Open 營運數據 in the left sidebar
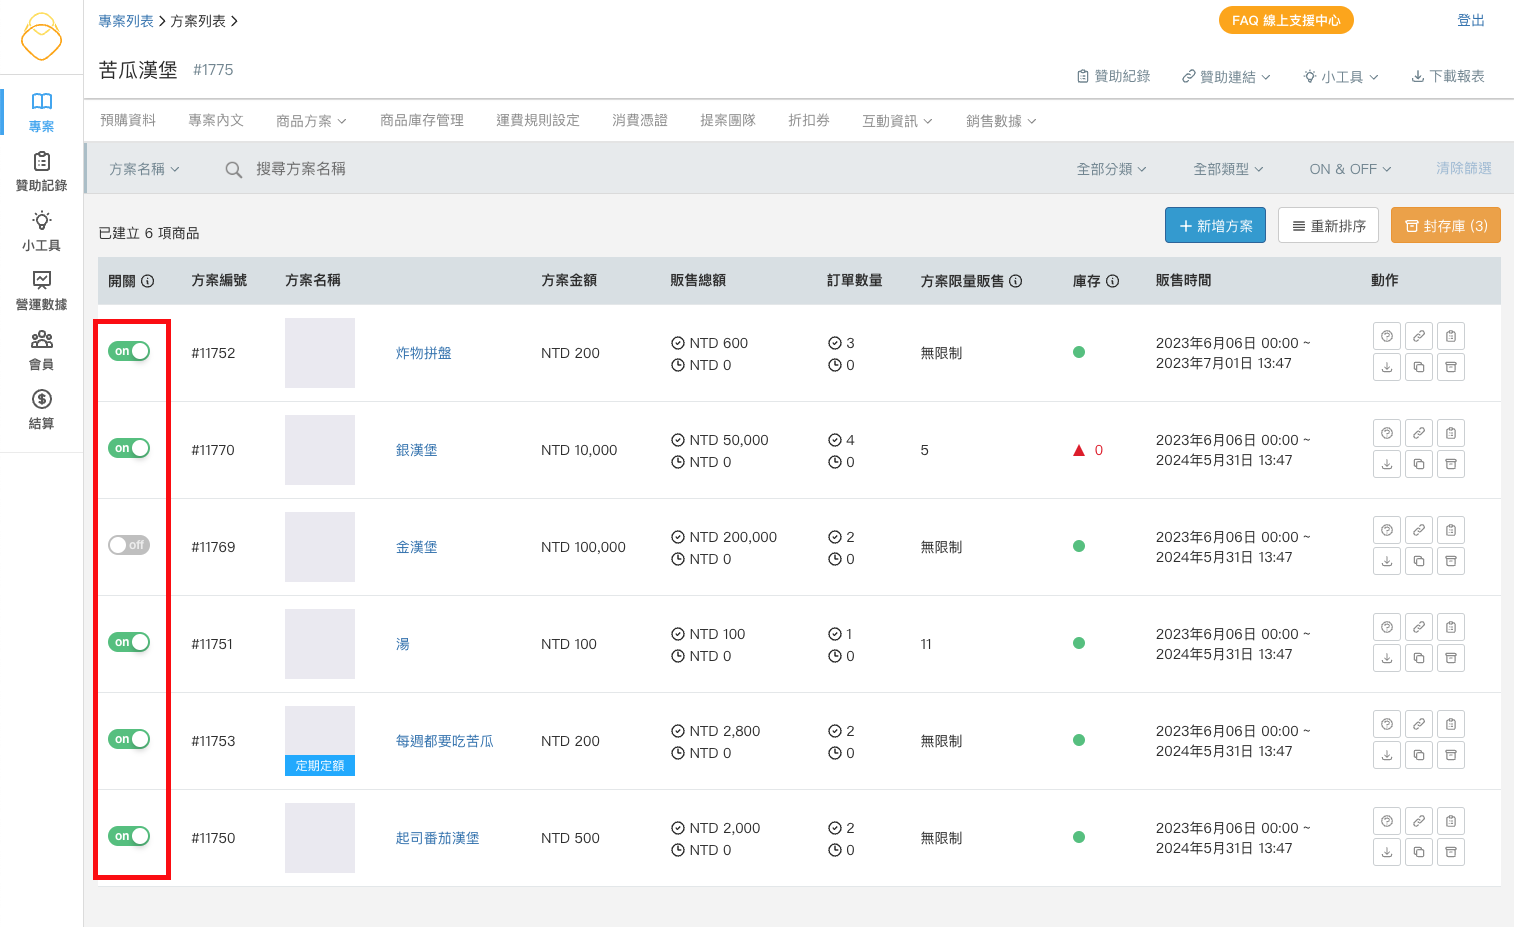The image size is (1514, 927). [x=41, y=291]
